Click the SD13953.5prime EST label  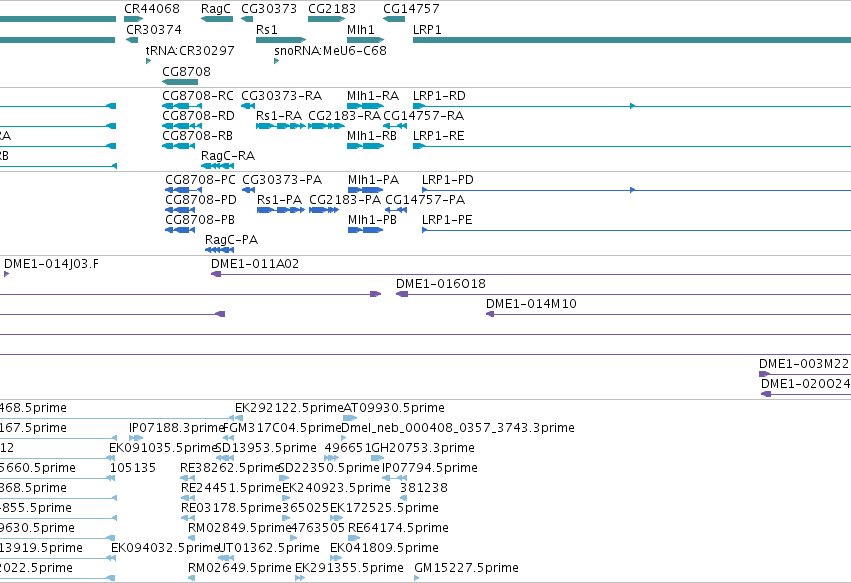266,448
